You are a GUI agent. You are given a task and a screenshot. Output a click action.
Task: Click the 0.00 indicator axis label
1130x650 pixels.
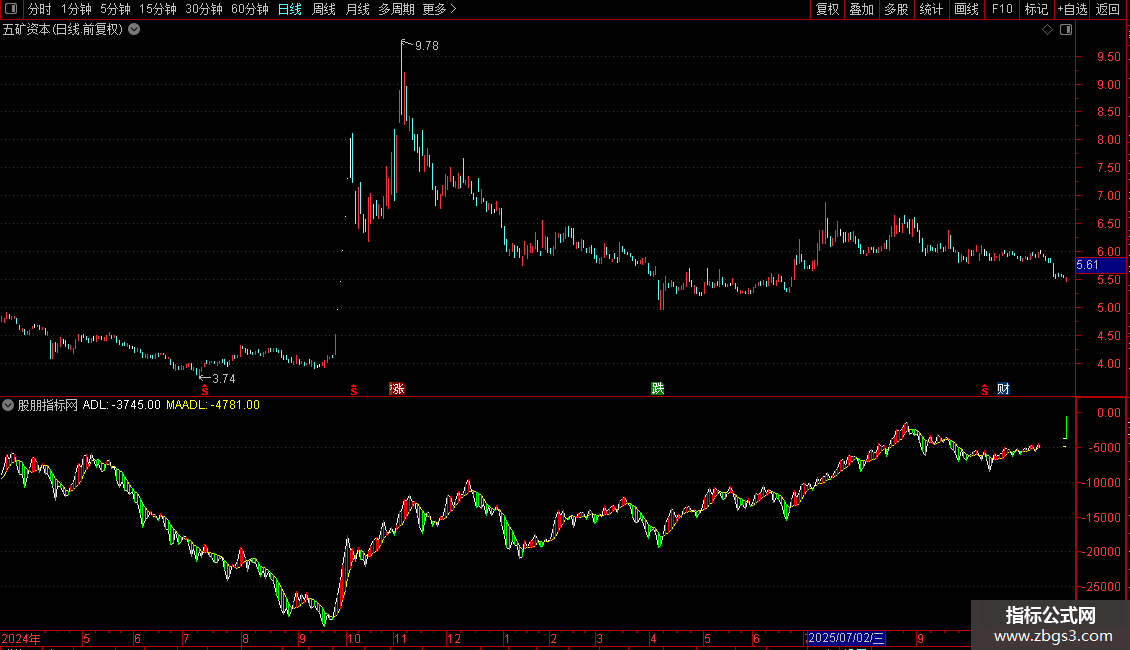coord(1108,413)
